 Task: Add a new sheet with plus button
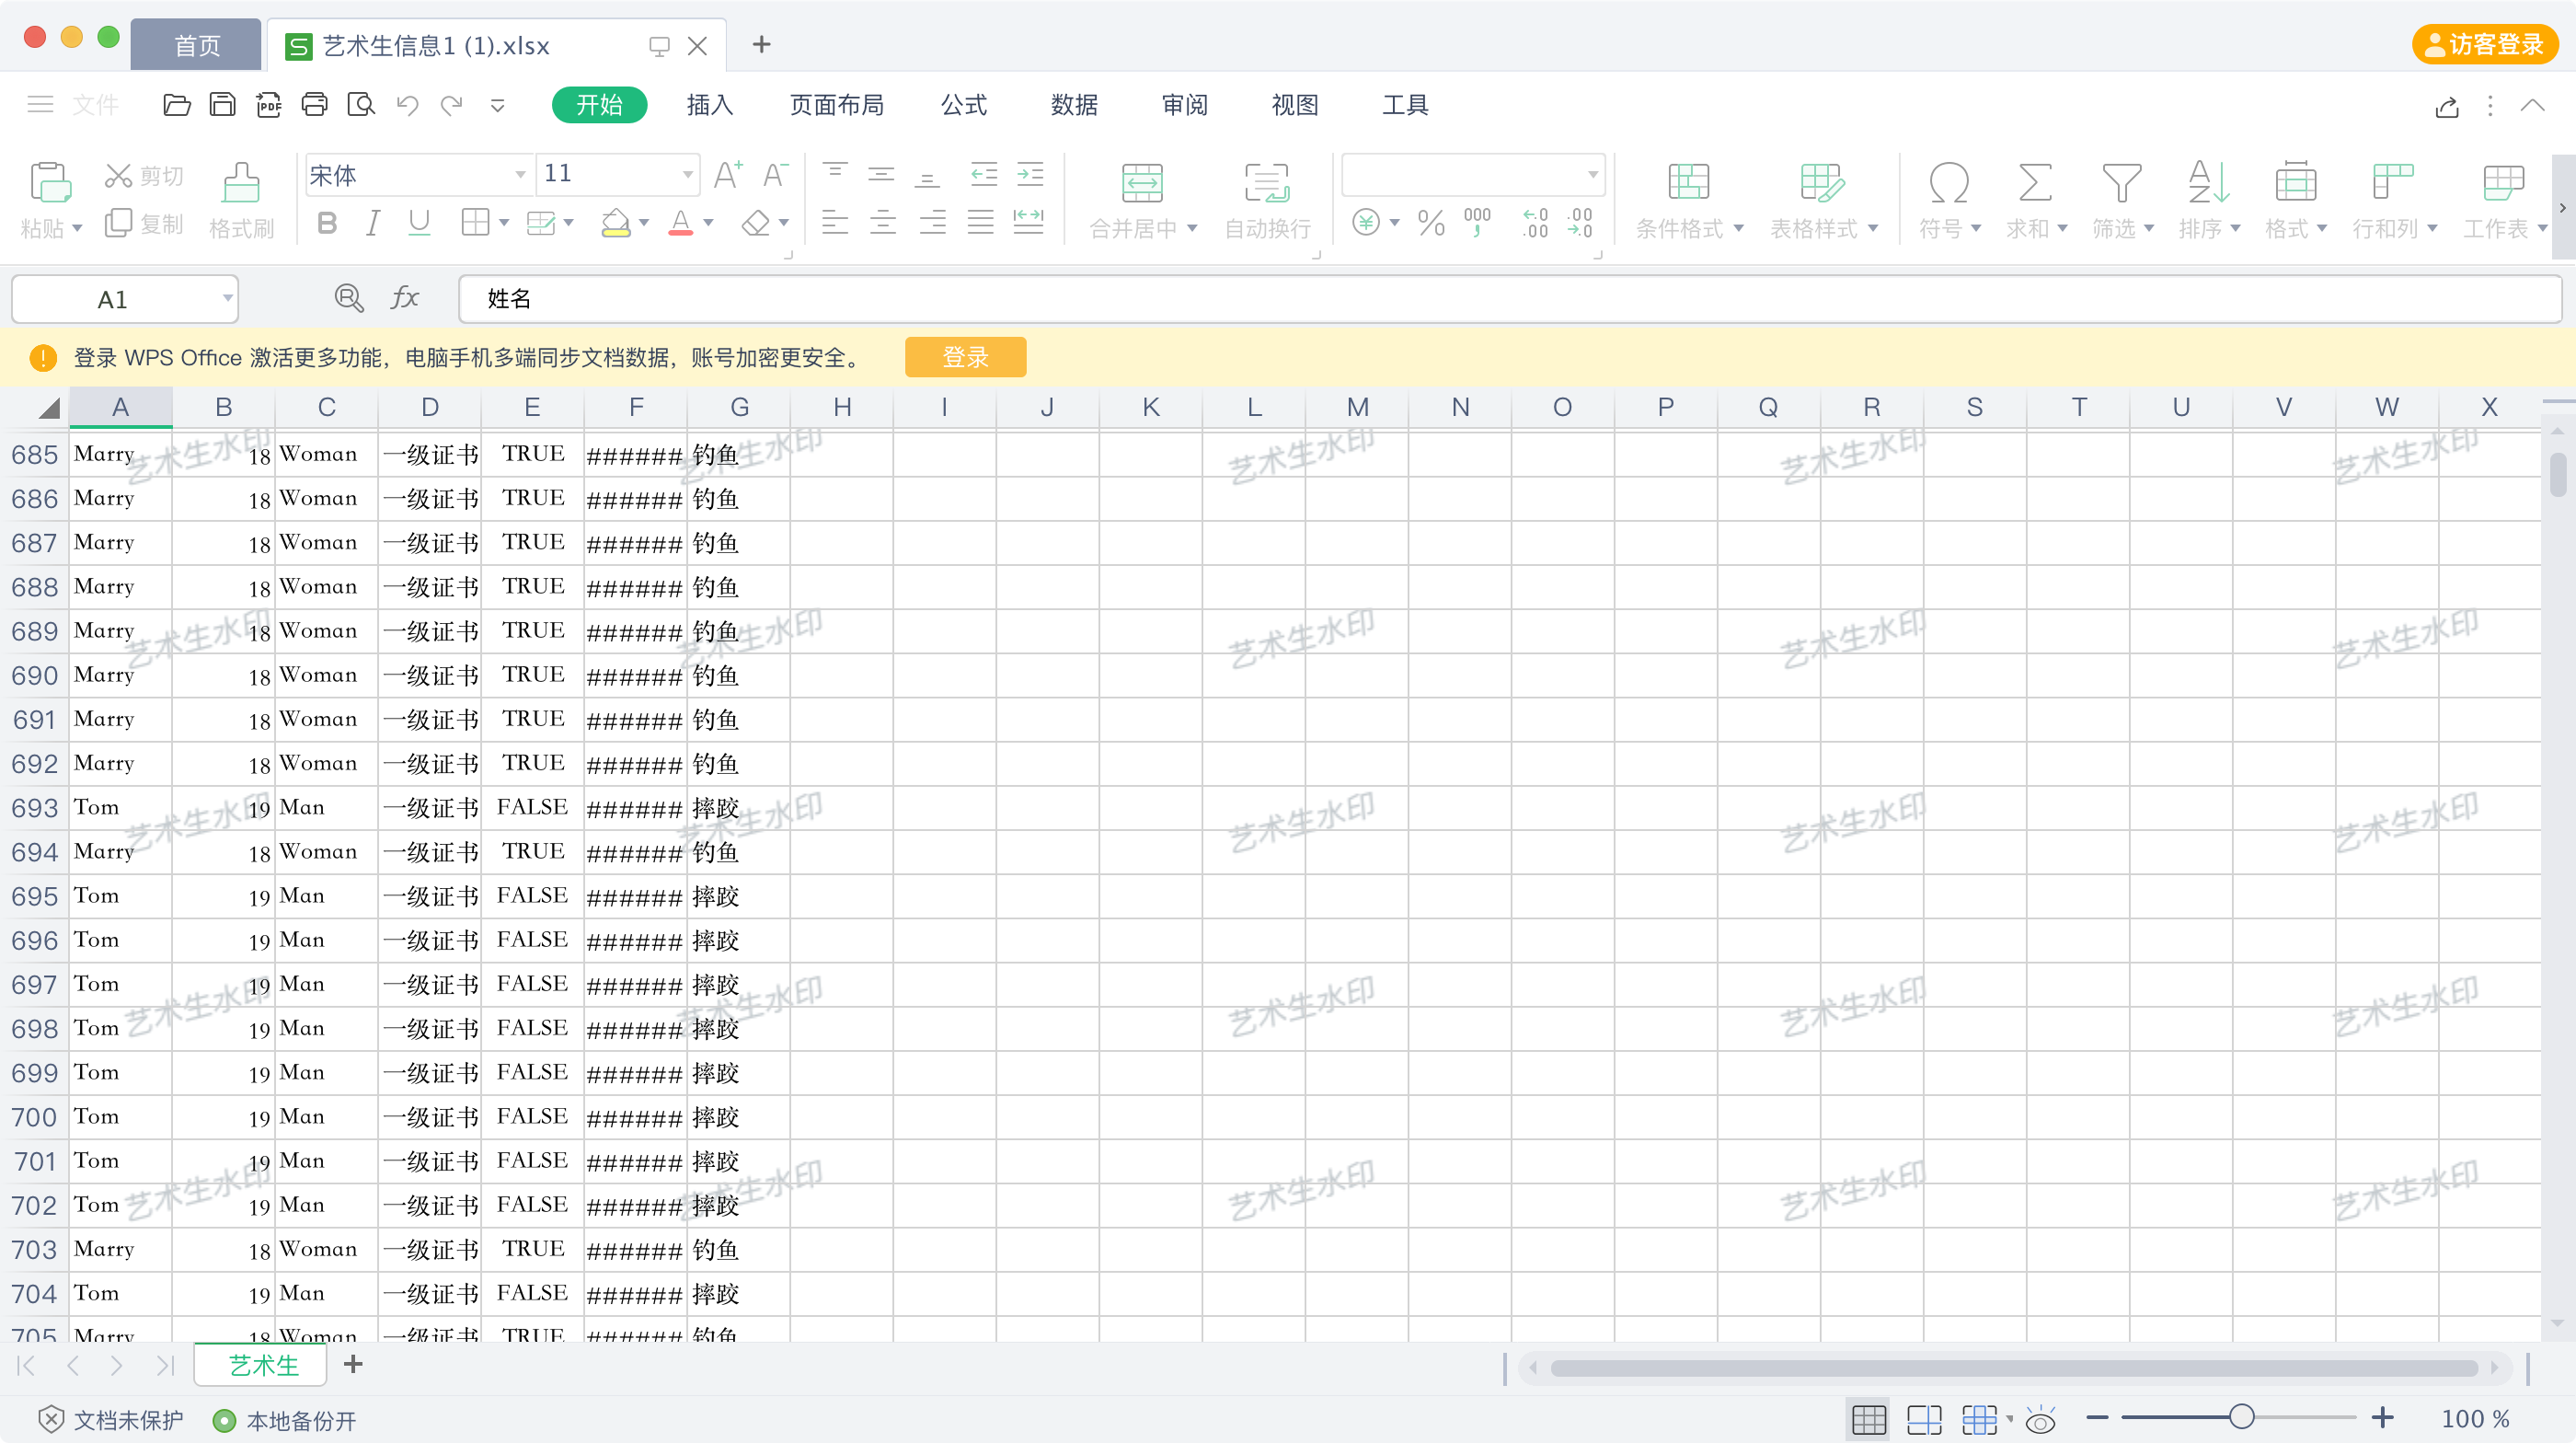(353, 1364)
